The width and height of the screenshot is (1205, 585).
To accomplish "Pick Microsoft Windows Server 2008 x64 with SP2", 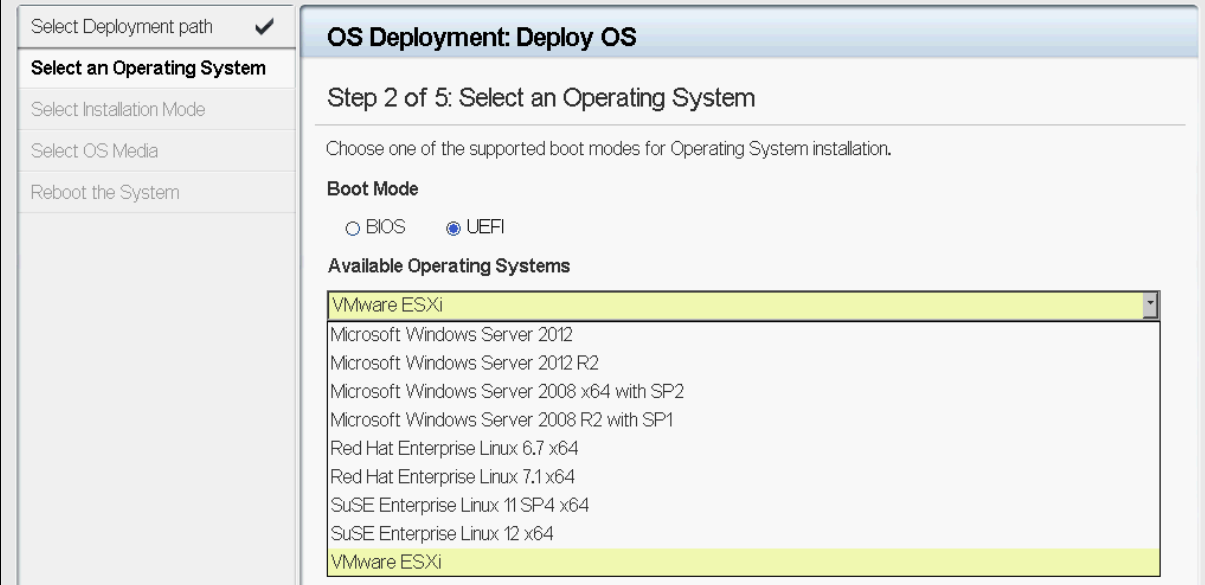I will 743,391.
